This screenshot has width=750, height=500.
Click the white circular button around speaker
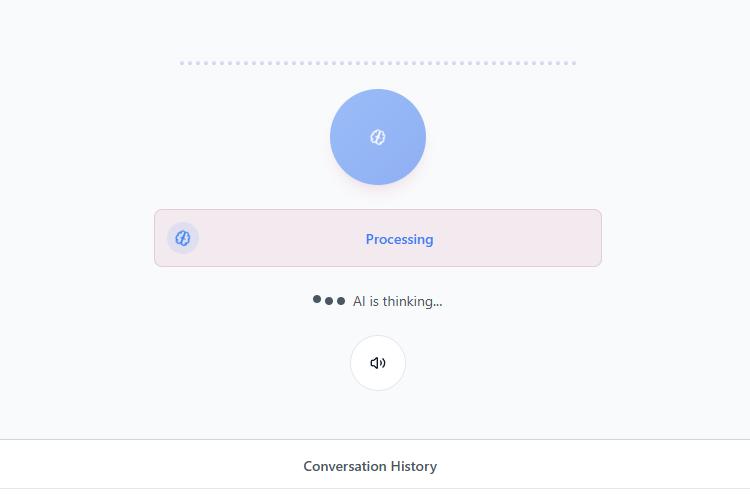click(x=378, y=363)
